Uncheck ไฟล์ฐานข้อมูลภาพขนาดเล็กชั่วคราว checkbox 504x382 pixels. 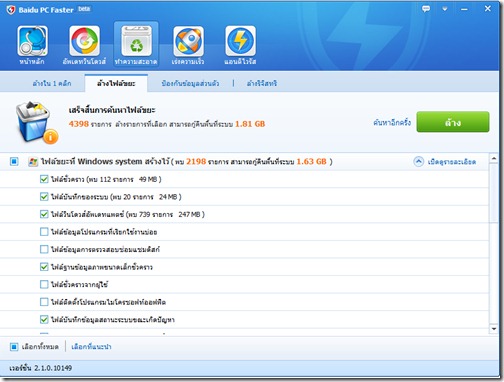[44, 267]
